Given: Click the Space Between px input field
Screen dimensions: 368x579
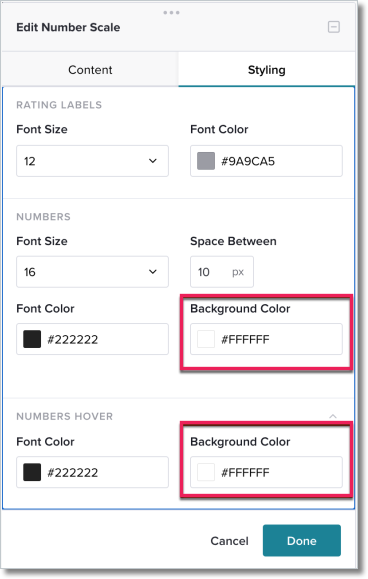Looking at the screenshot, I should 222,272.
